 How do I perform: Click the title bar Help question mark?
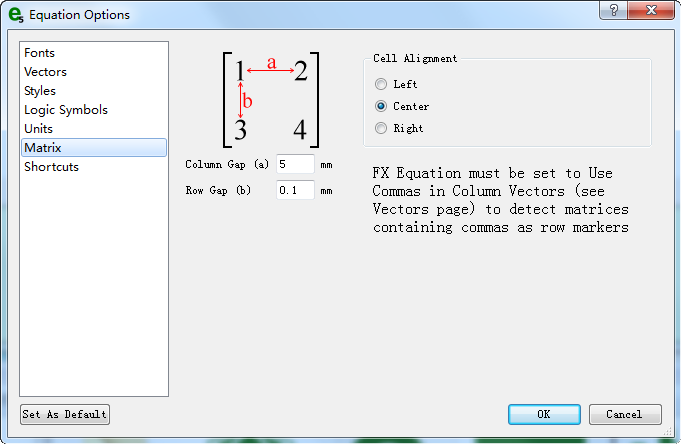613,11
